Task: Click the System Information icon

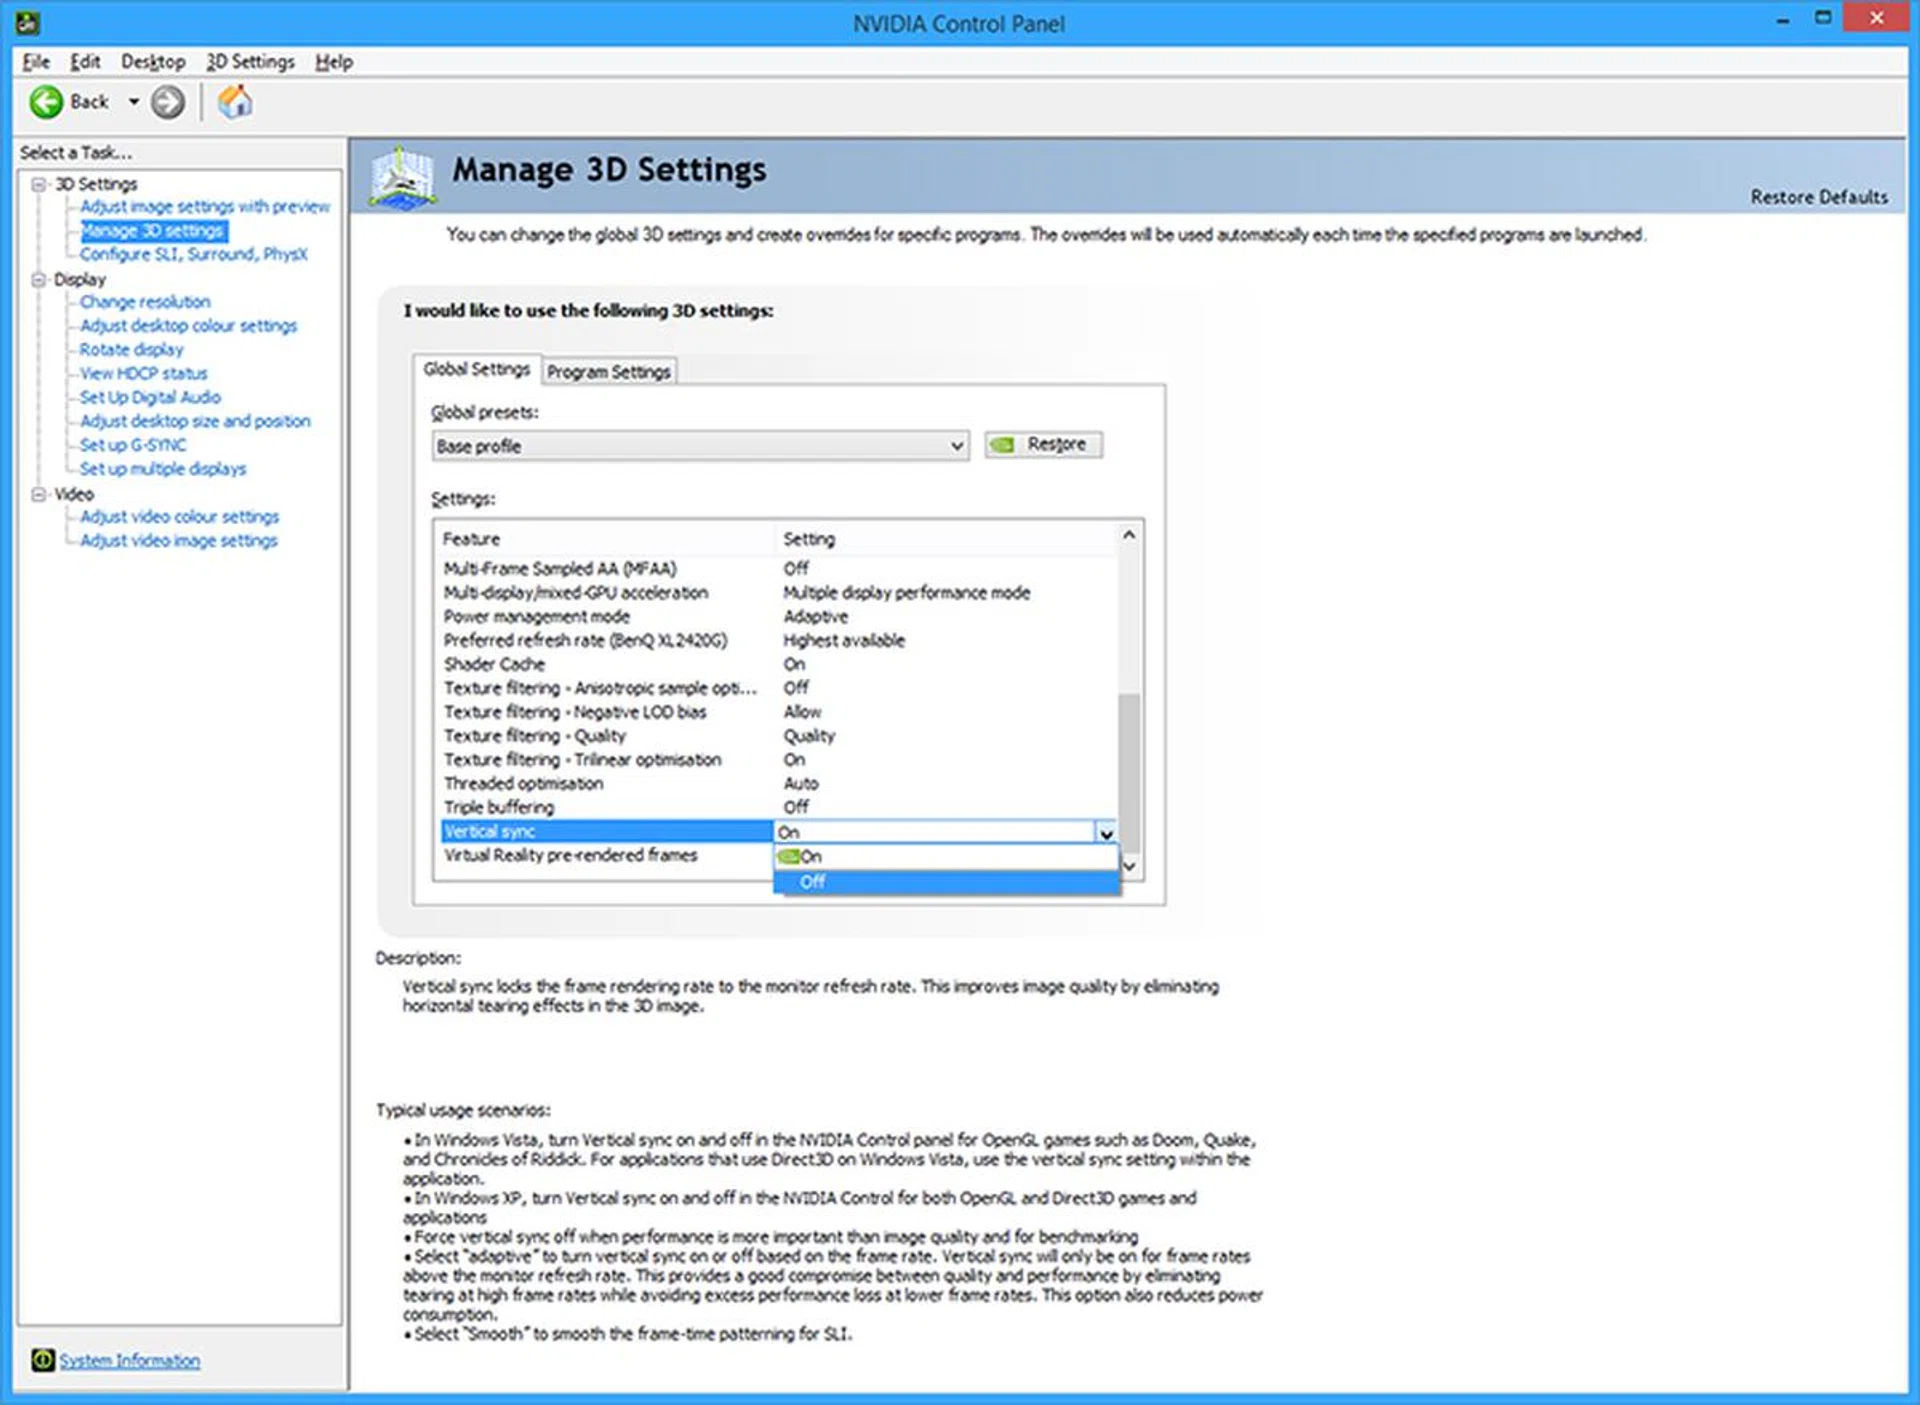Action: tap(42, 1360)
